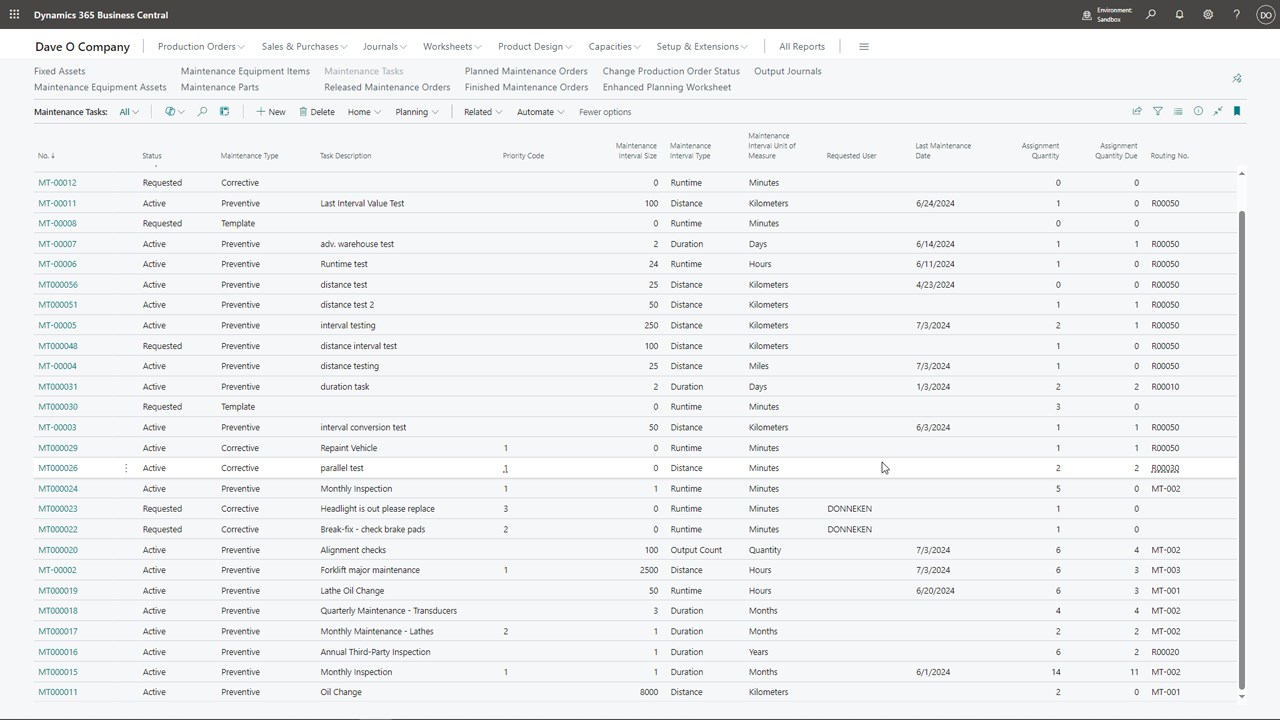Click the Delete trash action
The width and height of the screenshot is (1280, 720).
[x=317, y=112]
